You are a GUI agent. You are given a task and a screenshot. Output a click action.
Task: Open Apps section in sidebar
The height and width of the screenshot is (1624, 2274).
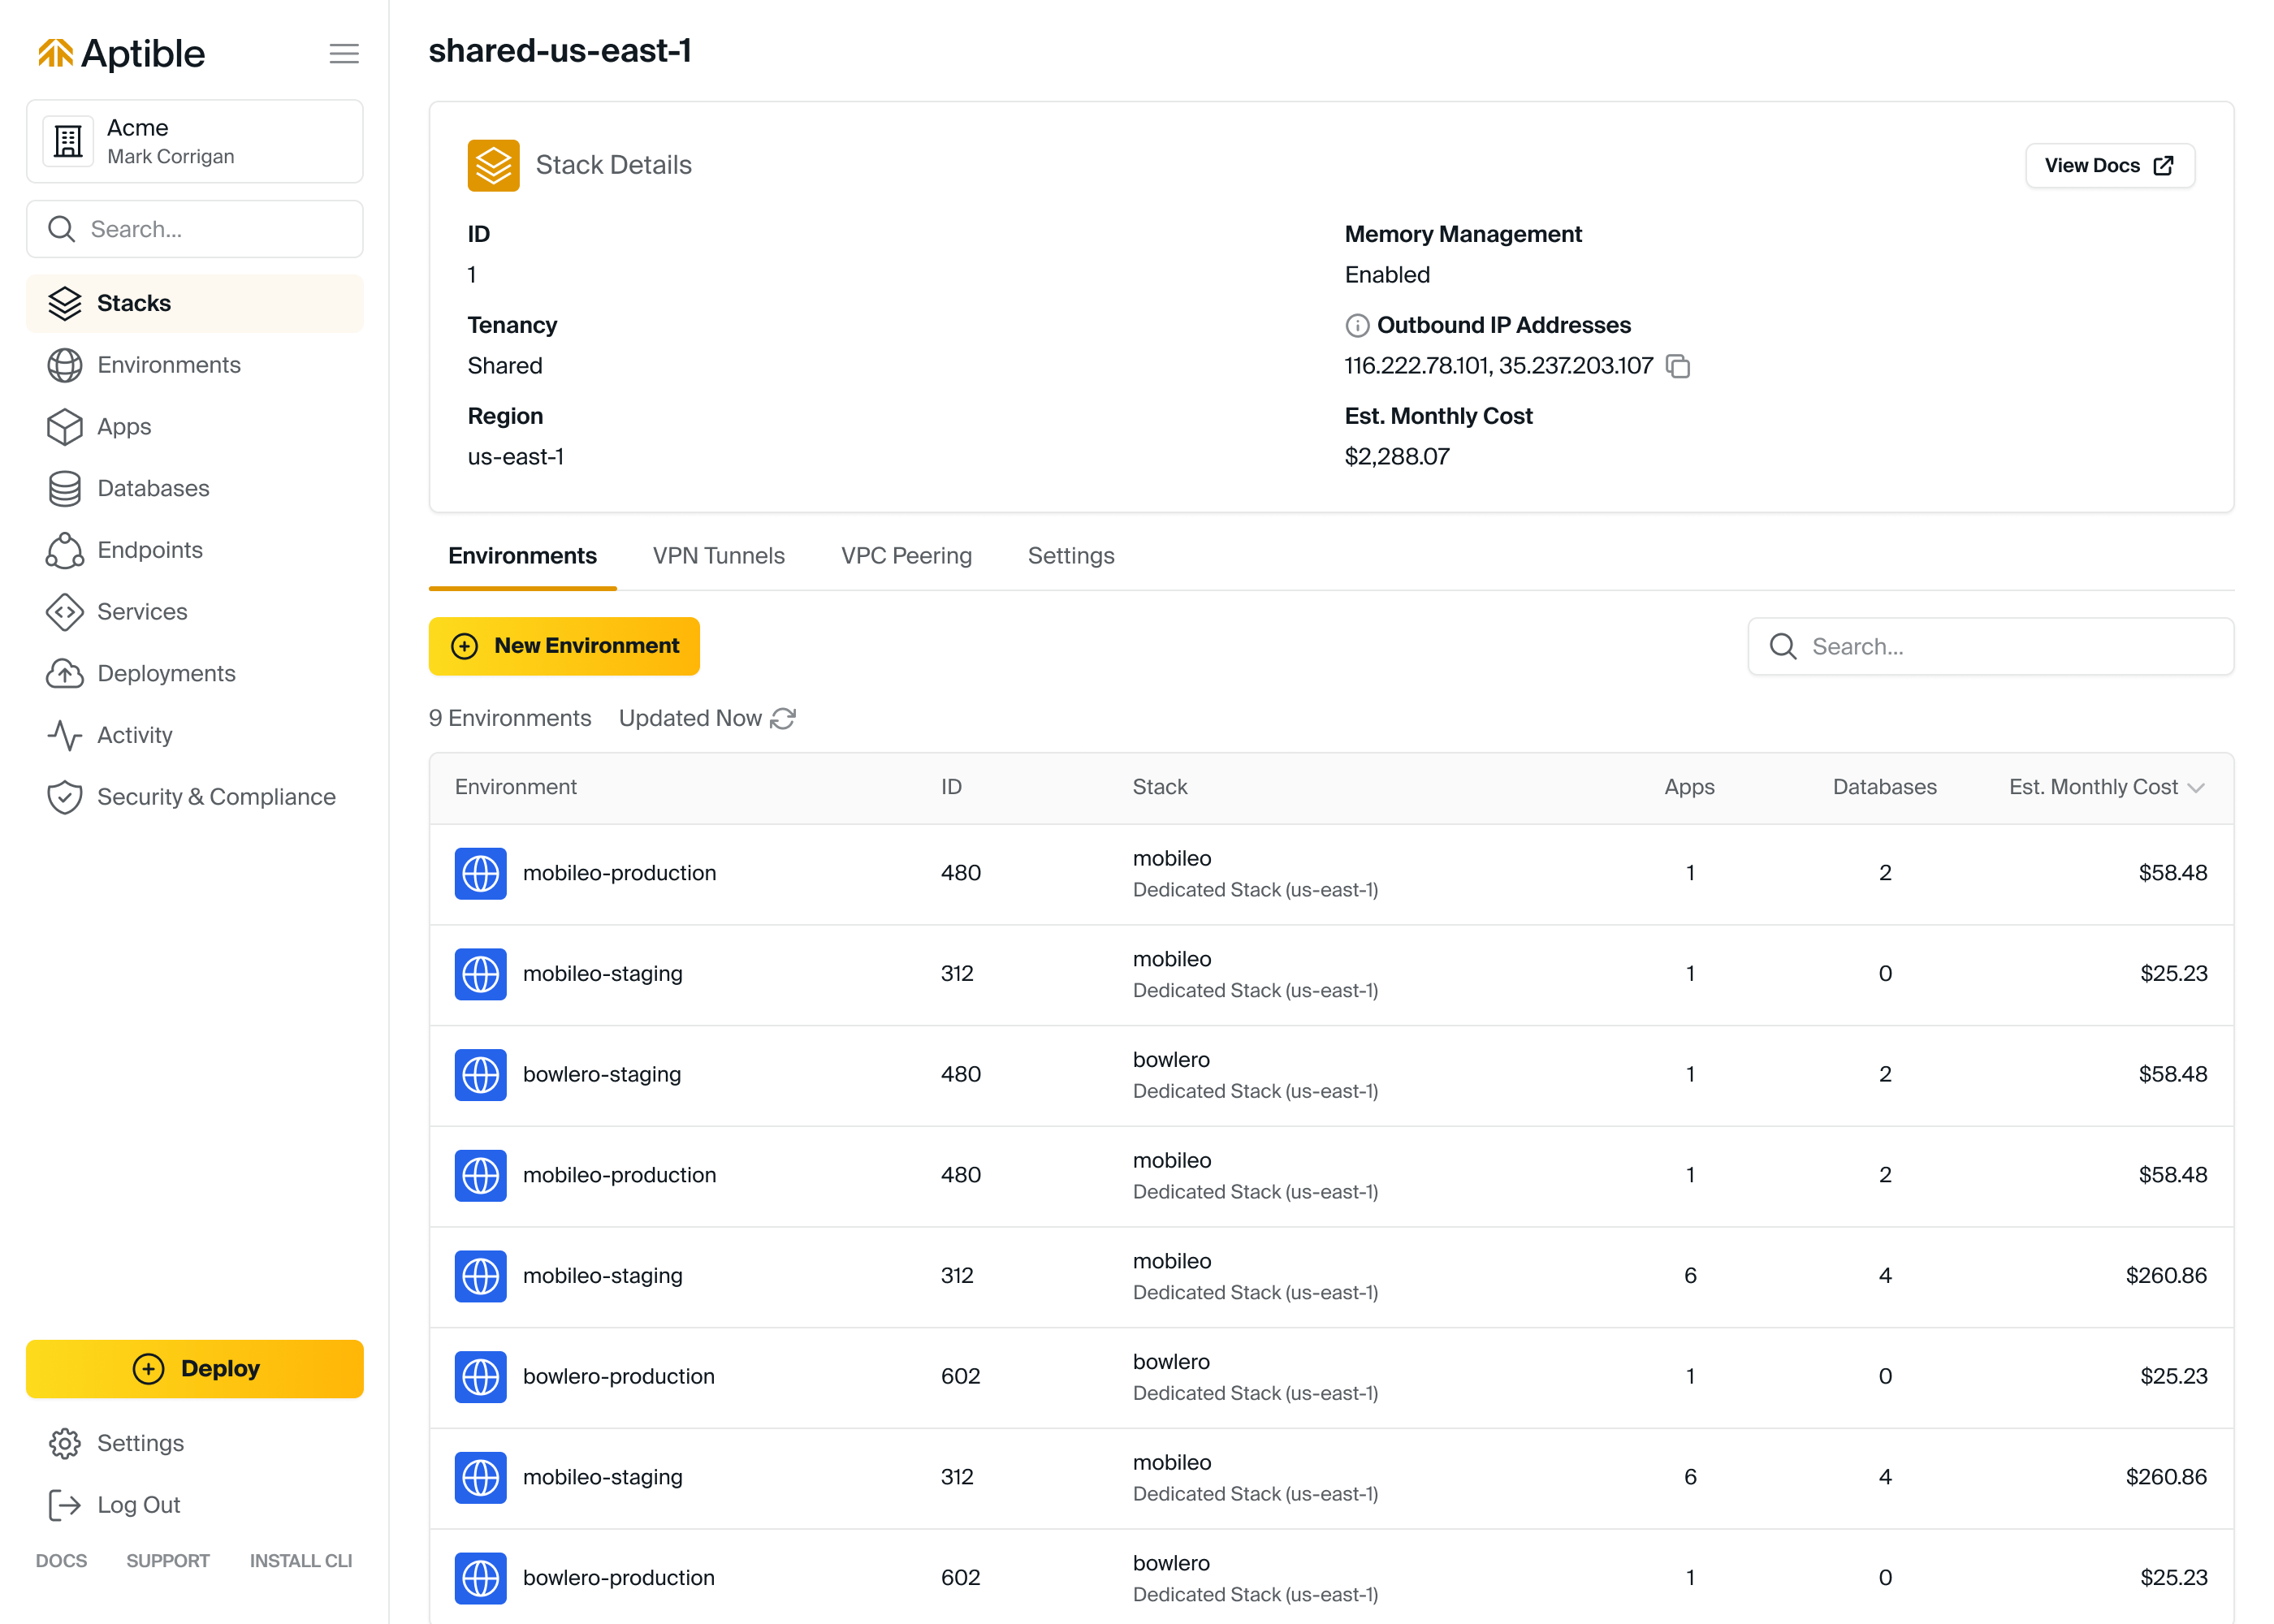coord(195,427)
